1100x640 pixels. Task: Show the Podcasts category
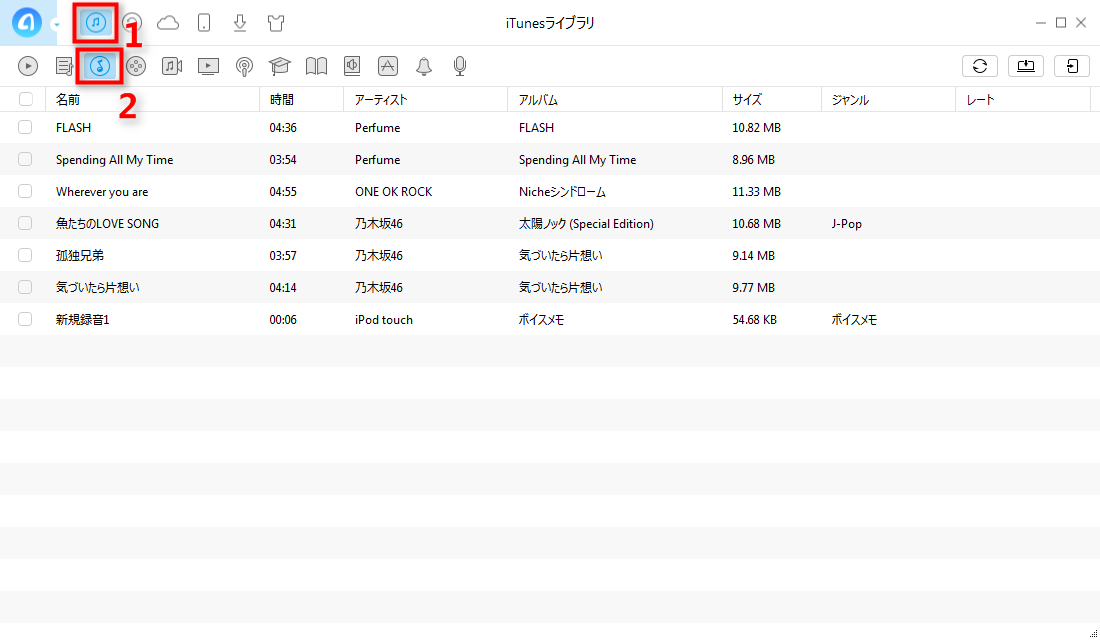(x=244, y=67)
